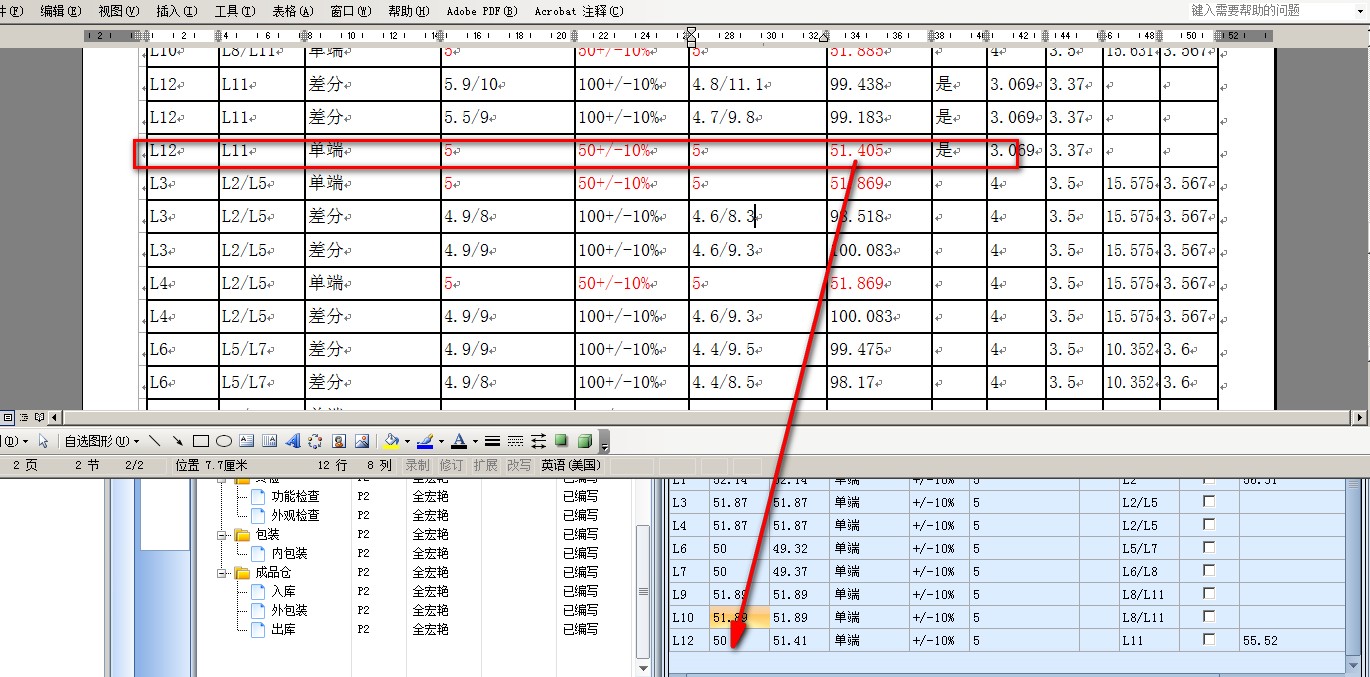Open fill color dropdown arrow
The height and width of the screenshot is (677, 1370).
pos(408,441)
